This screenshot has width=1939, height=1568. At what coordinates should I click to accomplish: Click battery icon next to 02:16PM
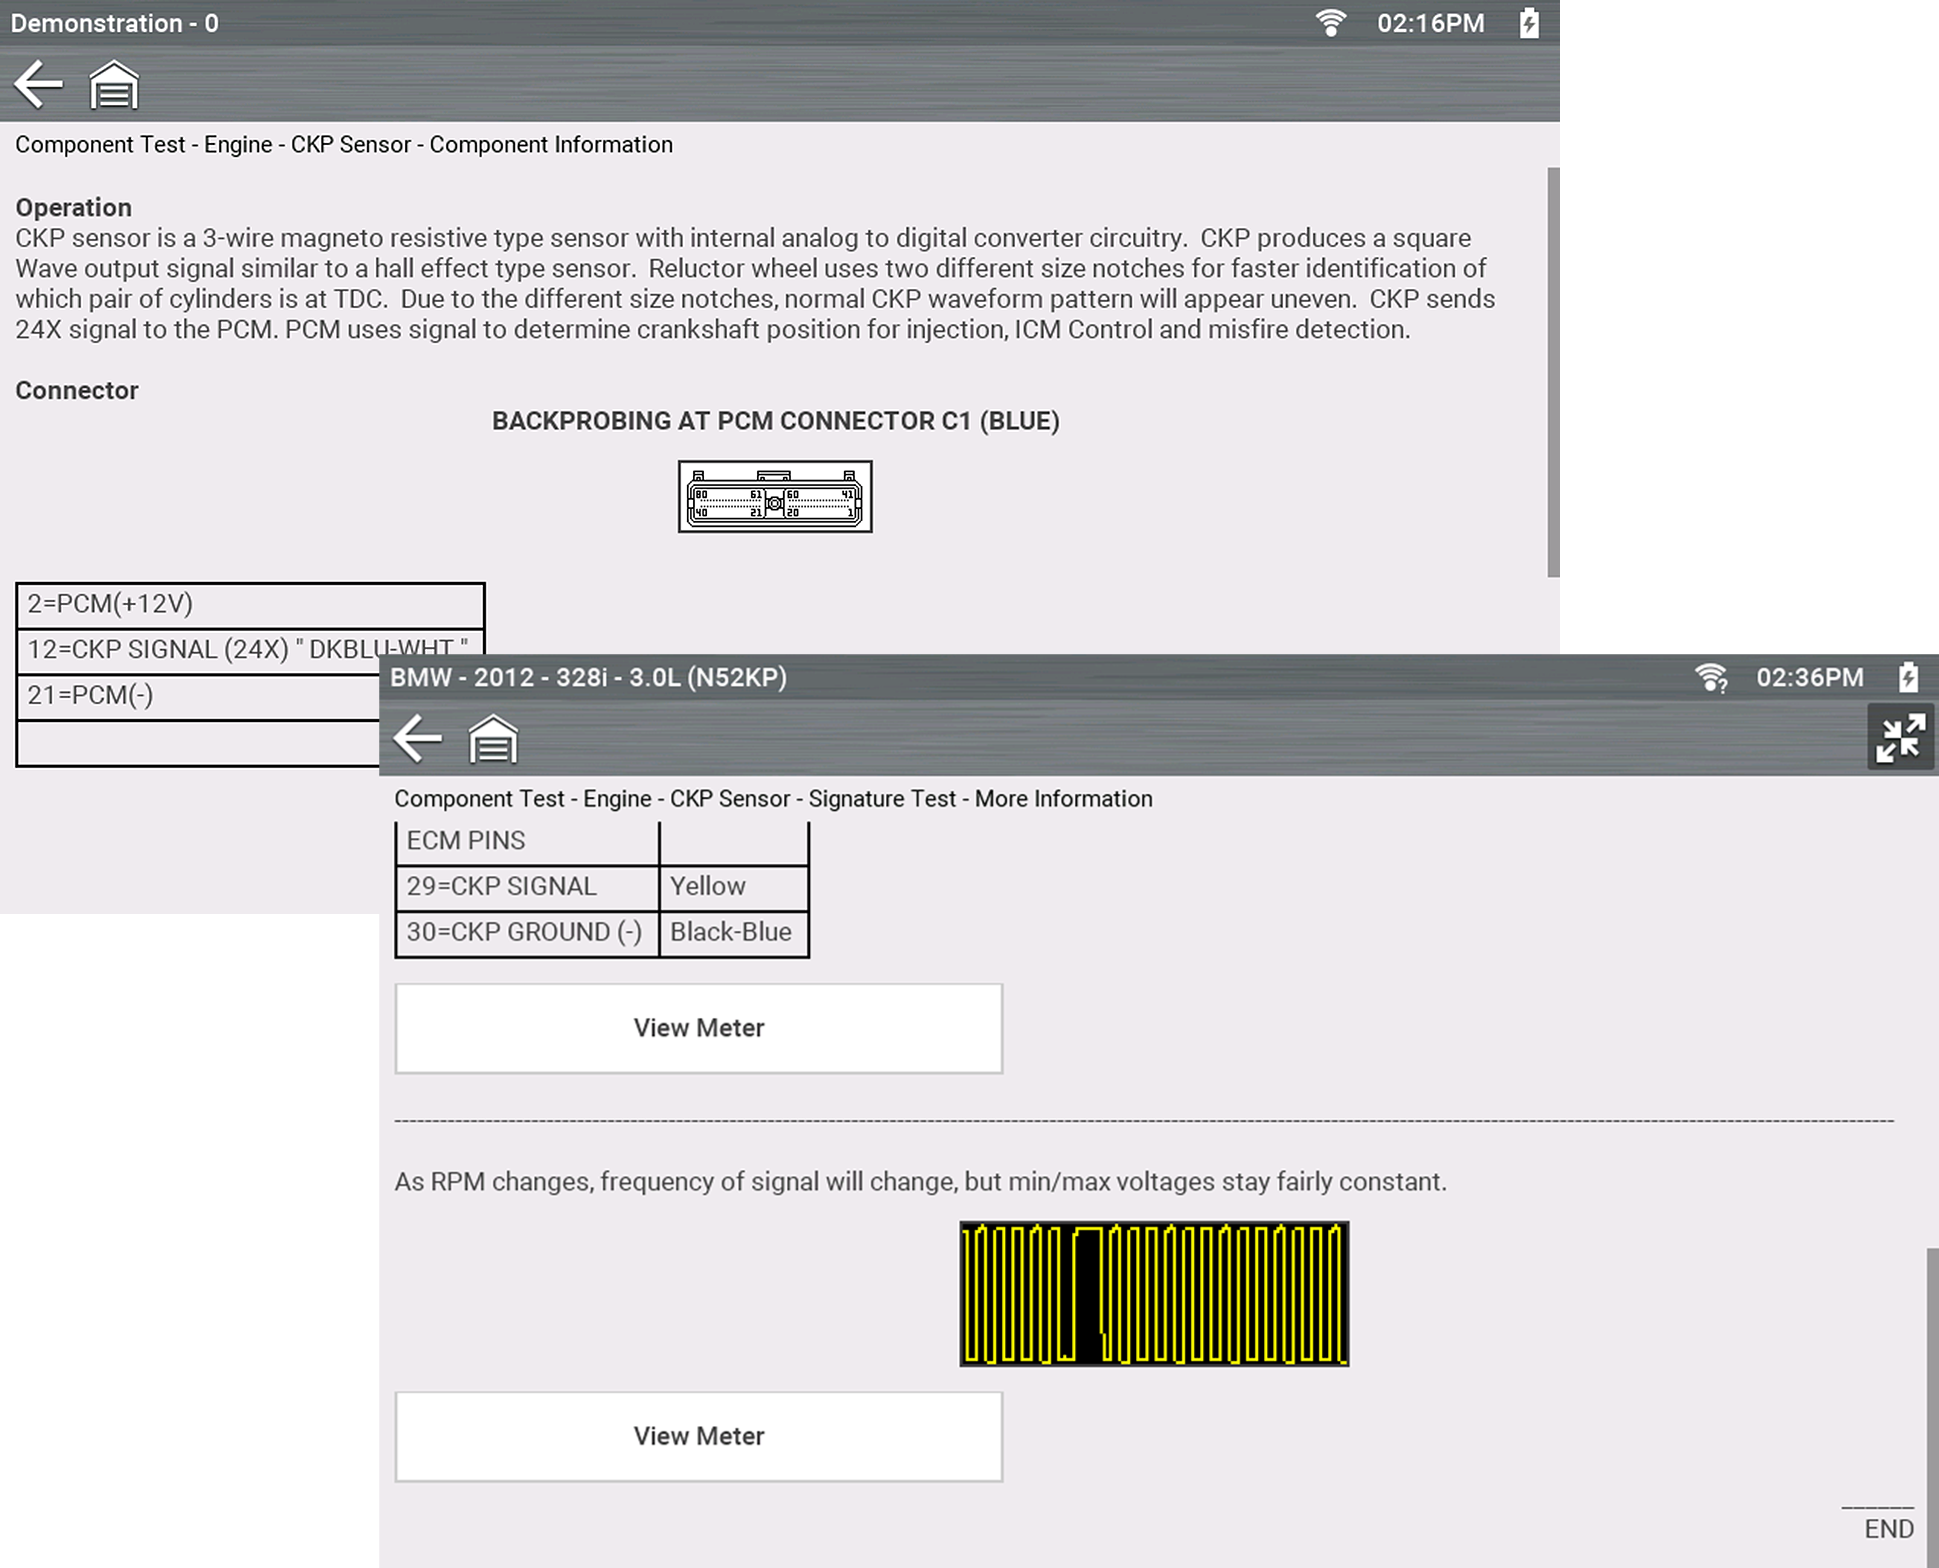[1529, 23]
